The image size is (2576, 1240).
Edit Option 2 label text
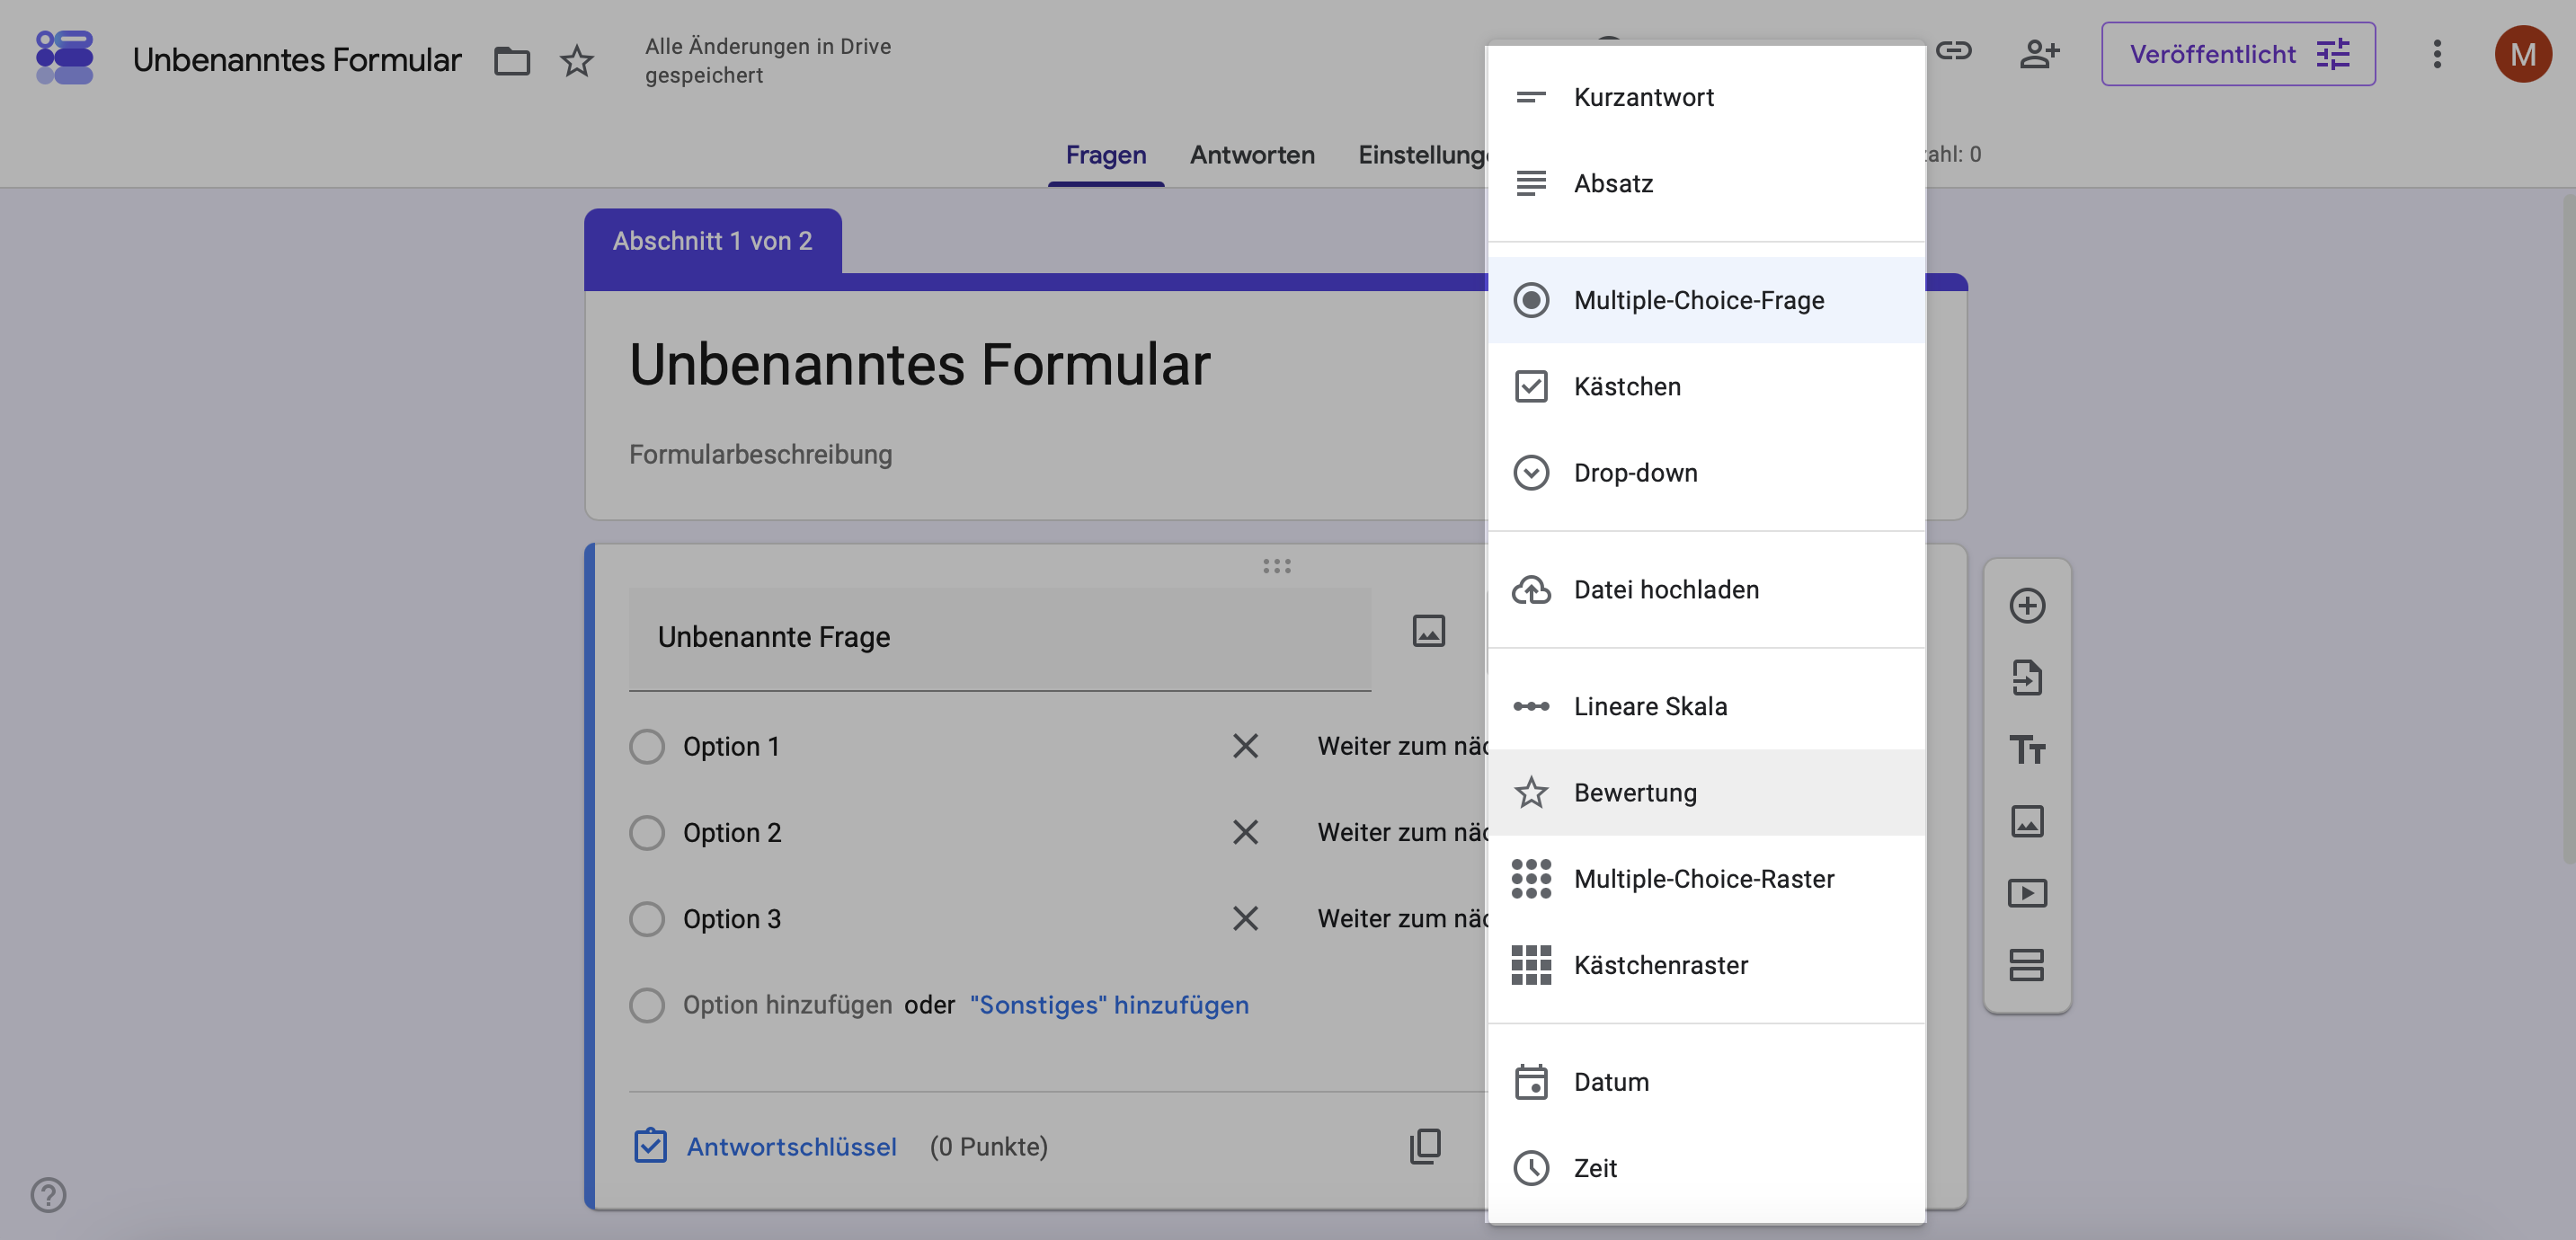[x=732, y=832]
